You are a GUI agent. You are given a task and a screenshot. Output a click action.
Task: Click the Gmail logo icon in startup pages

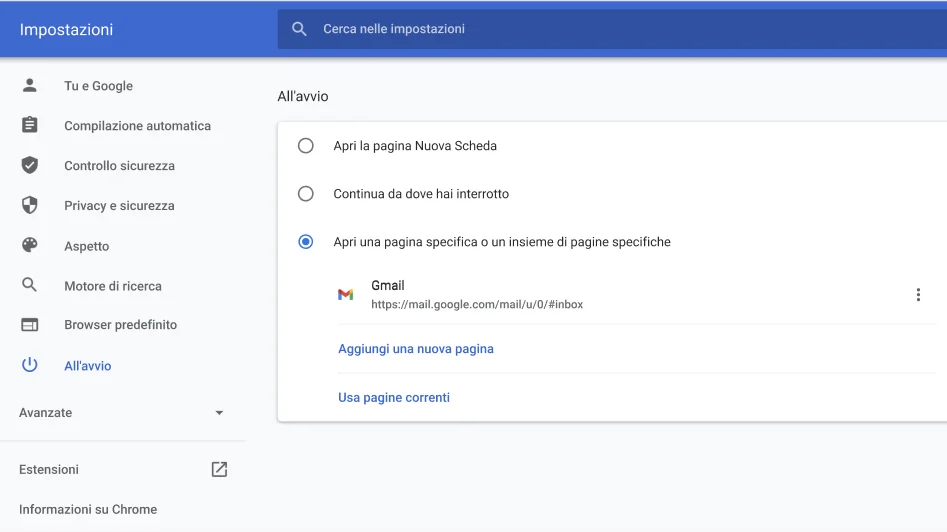pos(345,295)
